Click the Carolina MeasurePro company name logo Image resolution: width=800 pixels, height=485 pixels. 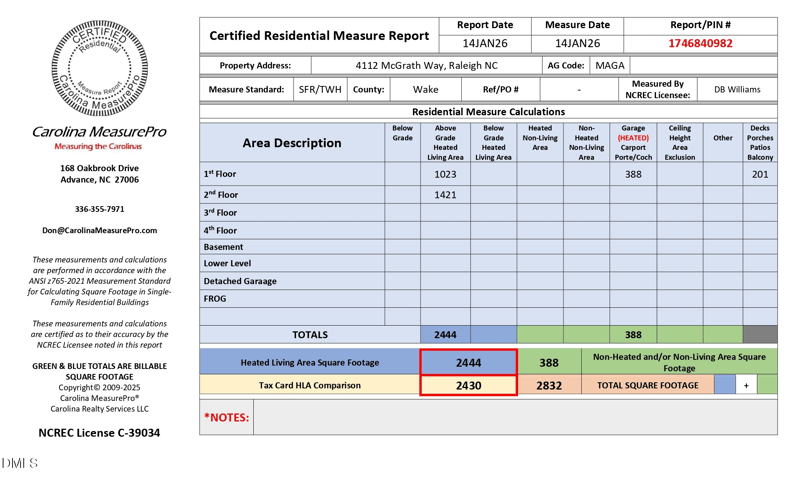point(99,132)
